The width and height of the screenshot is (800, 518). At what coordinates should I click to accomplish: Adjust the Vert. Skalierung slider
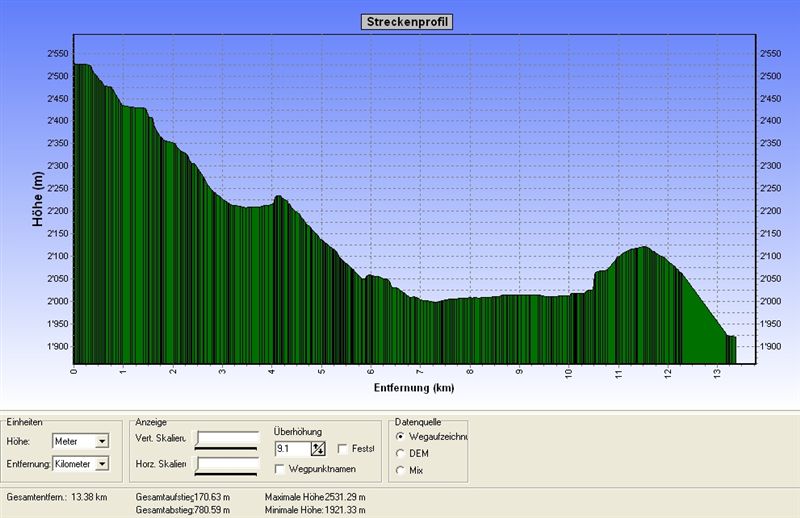pyautogui.click(x=228, y=438)
